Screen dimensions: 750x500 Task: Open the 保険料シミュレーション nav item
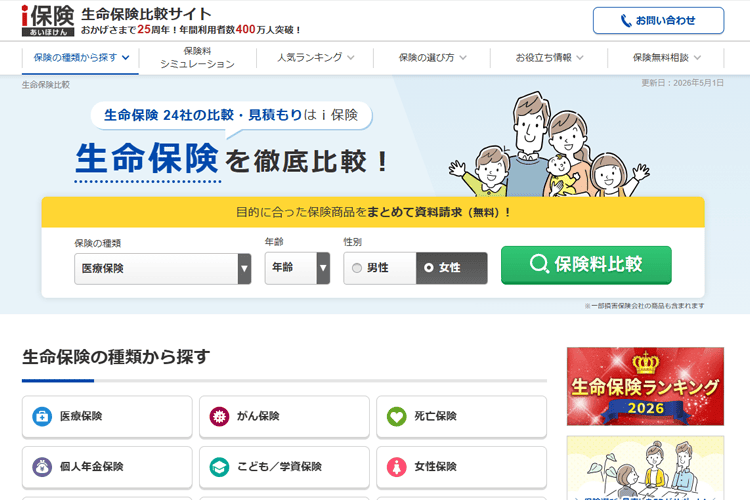[x=197, y=58]
